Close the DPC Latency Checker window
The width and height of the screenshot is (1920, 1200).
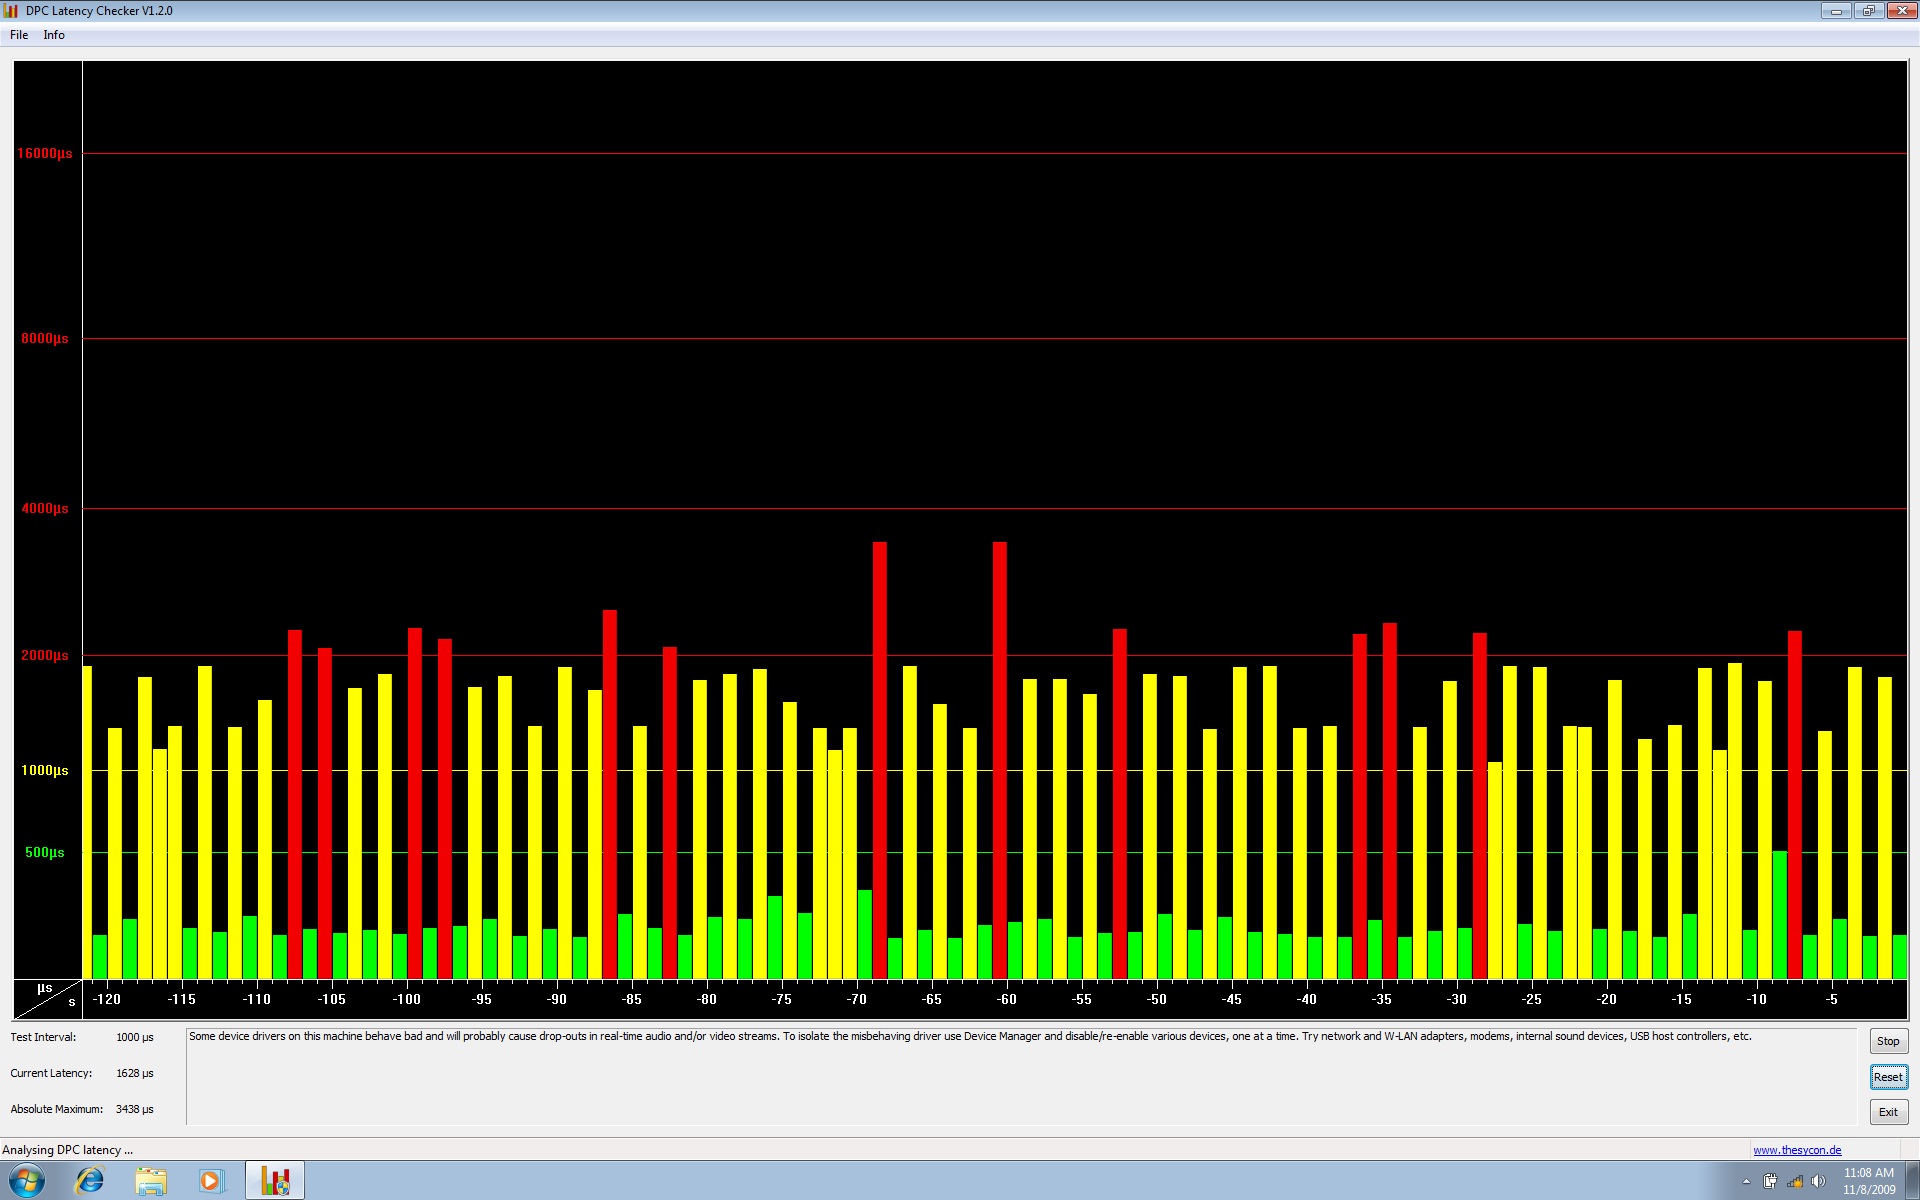click(1901, 11)
